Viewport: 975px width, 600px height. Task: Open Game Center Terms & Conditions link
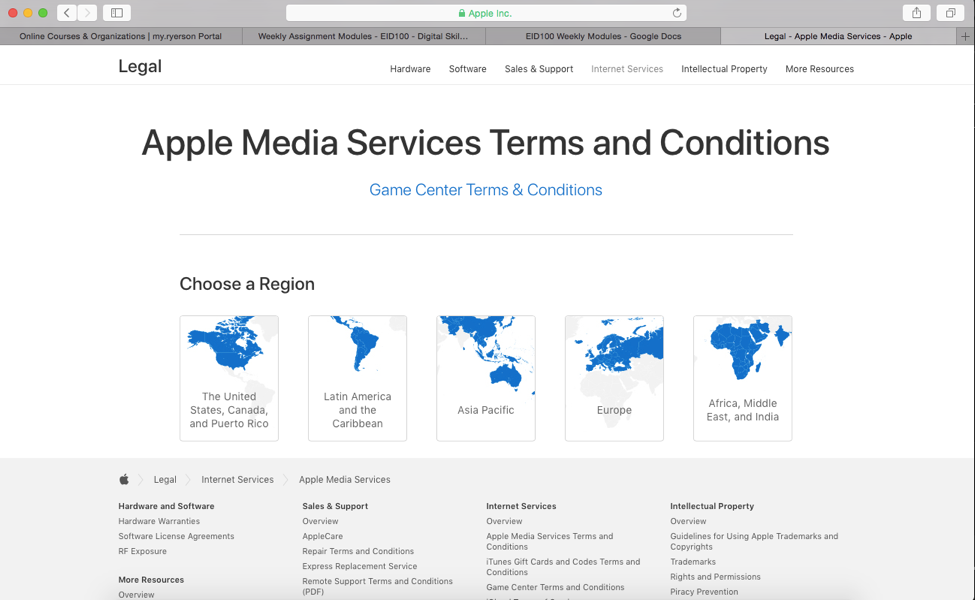tap(486, 190)
